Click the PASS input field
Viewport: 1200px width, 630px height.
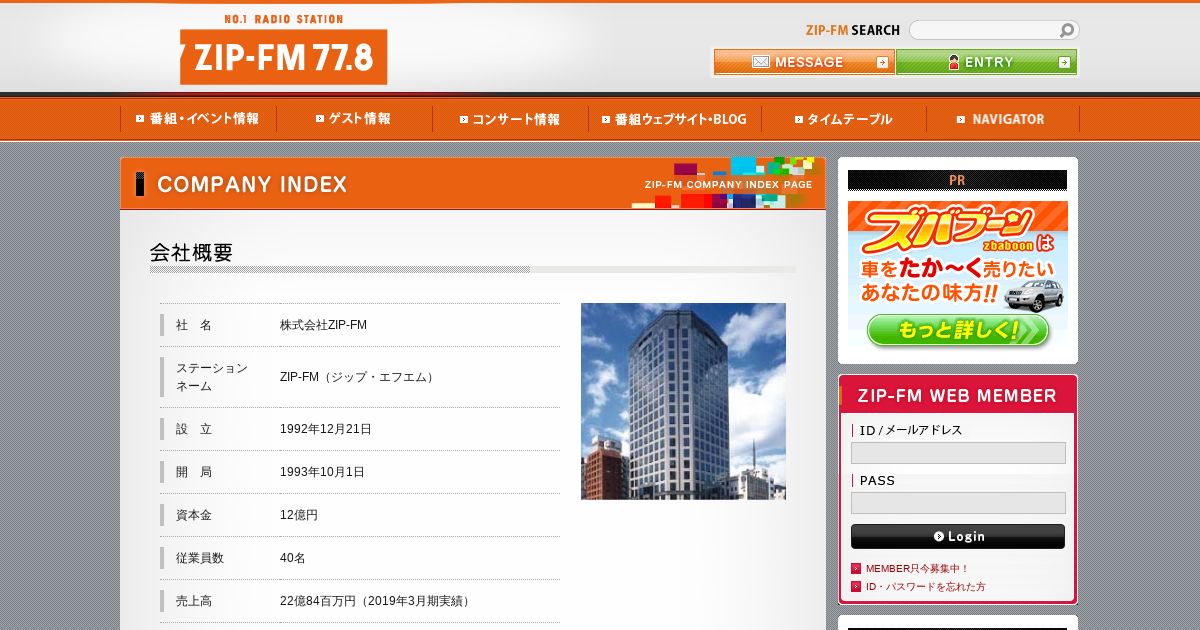958,503
